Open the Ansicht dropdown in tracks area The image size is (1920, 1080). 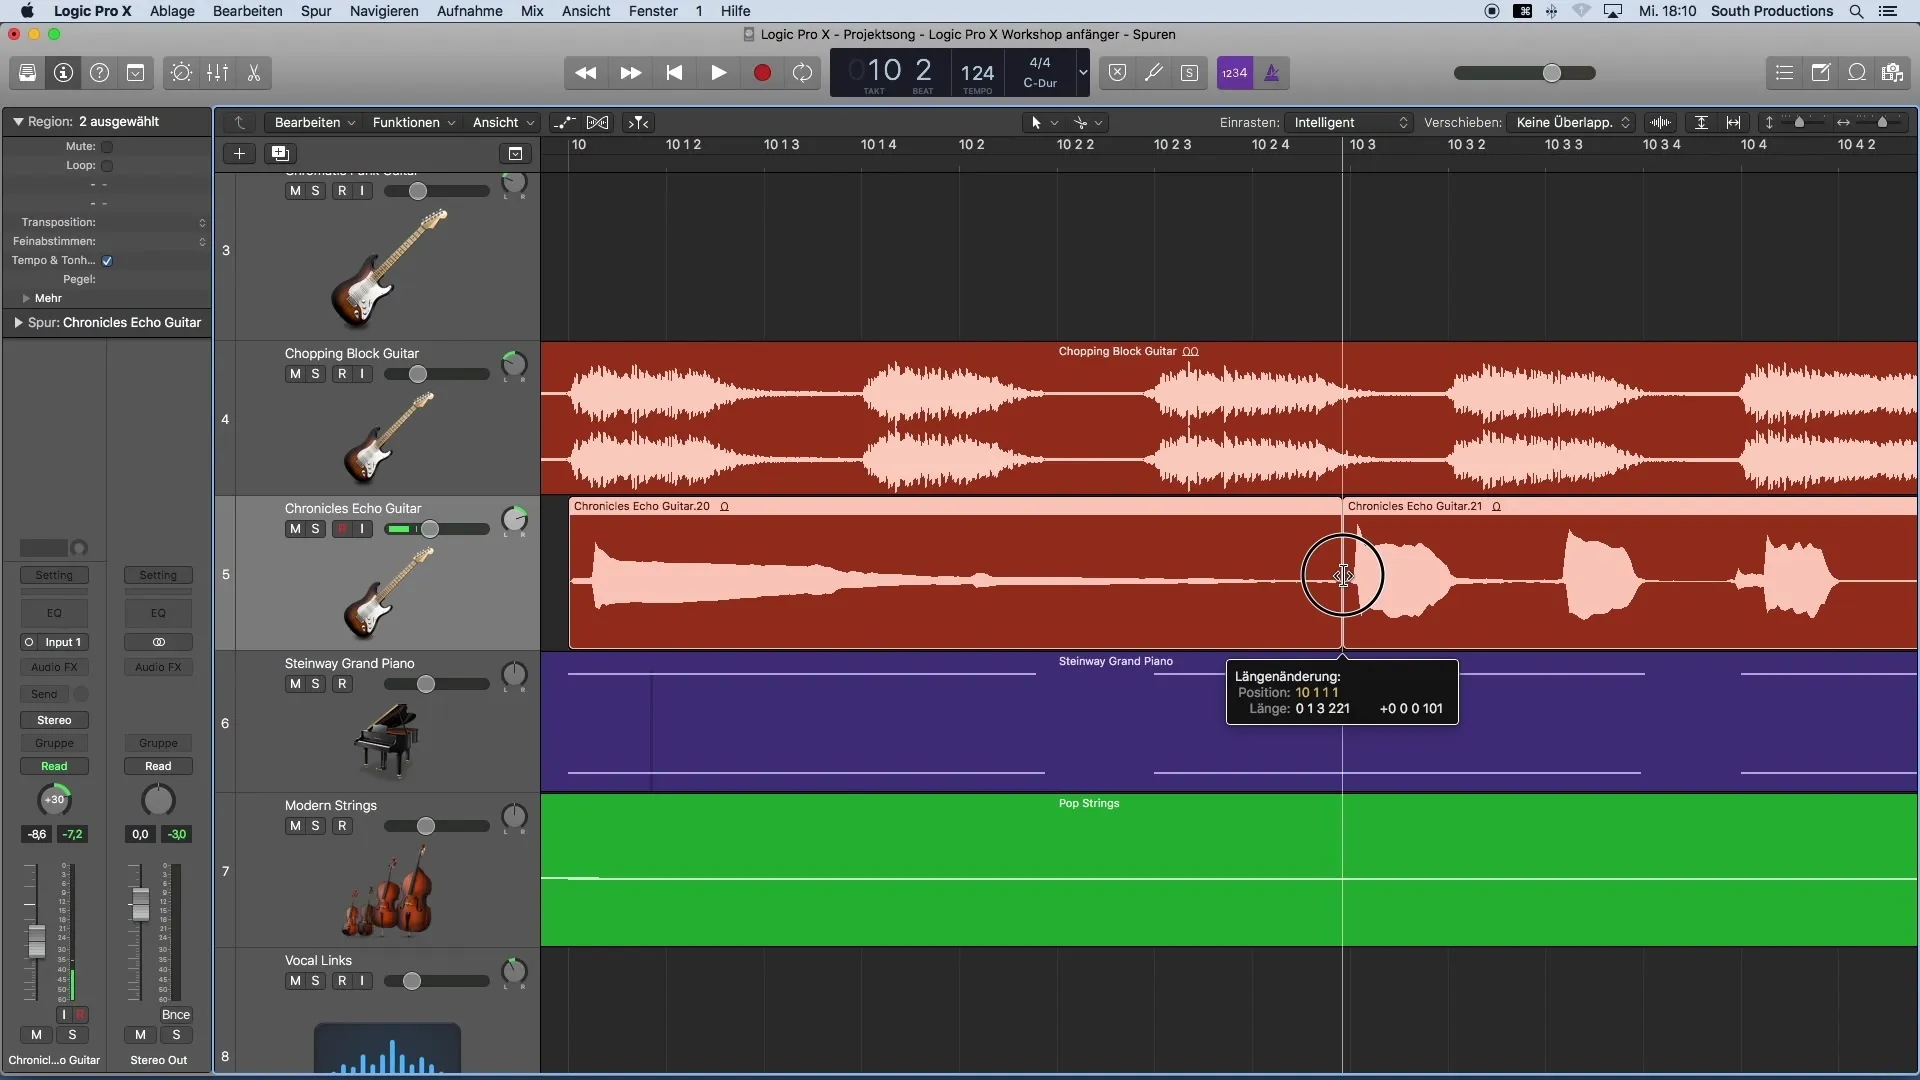pos(503,122)
